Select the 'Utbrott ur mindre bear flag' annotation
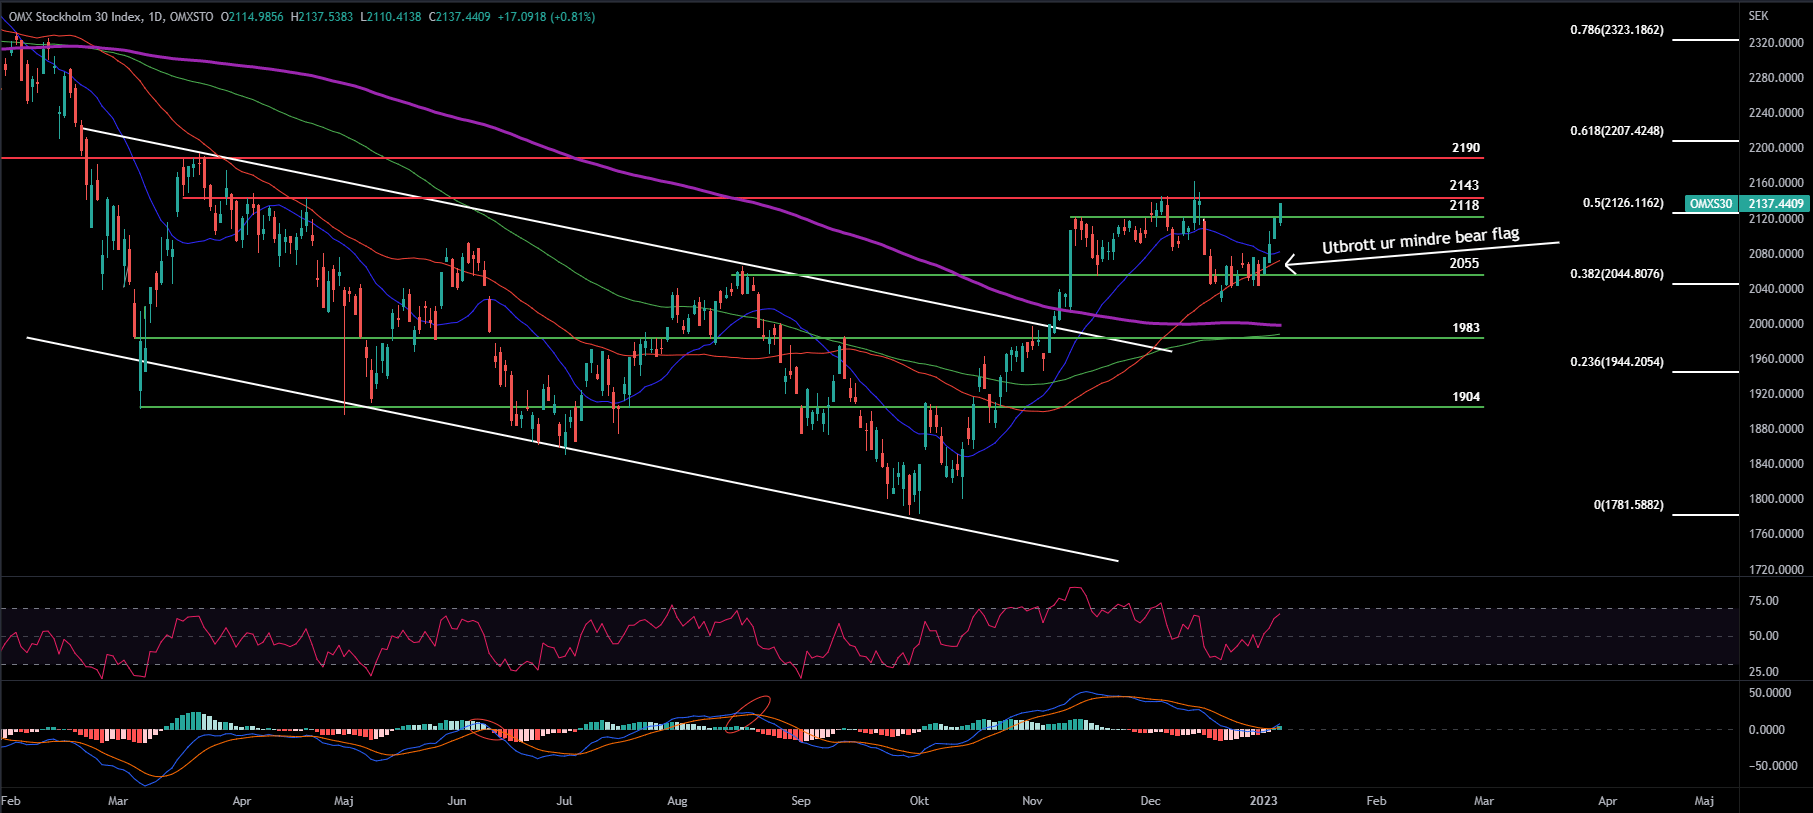This screenshot has width=1813, height=813. point(1420,240)
